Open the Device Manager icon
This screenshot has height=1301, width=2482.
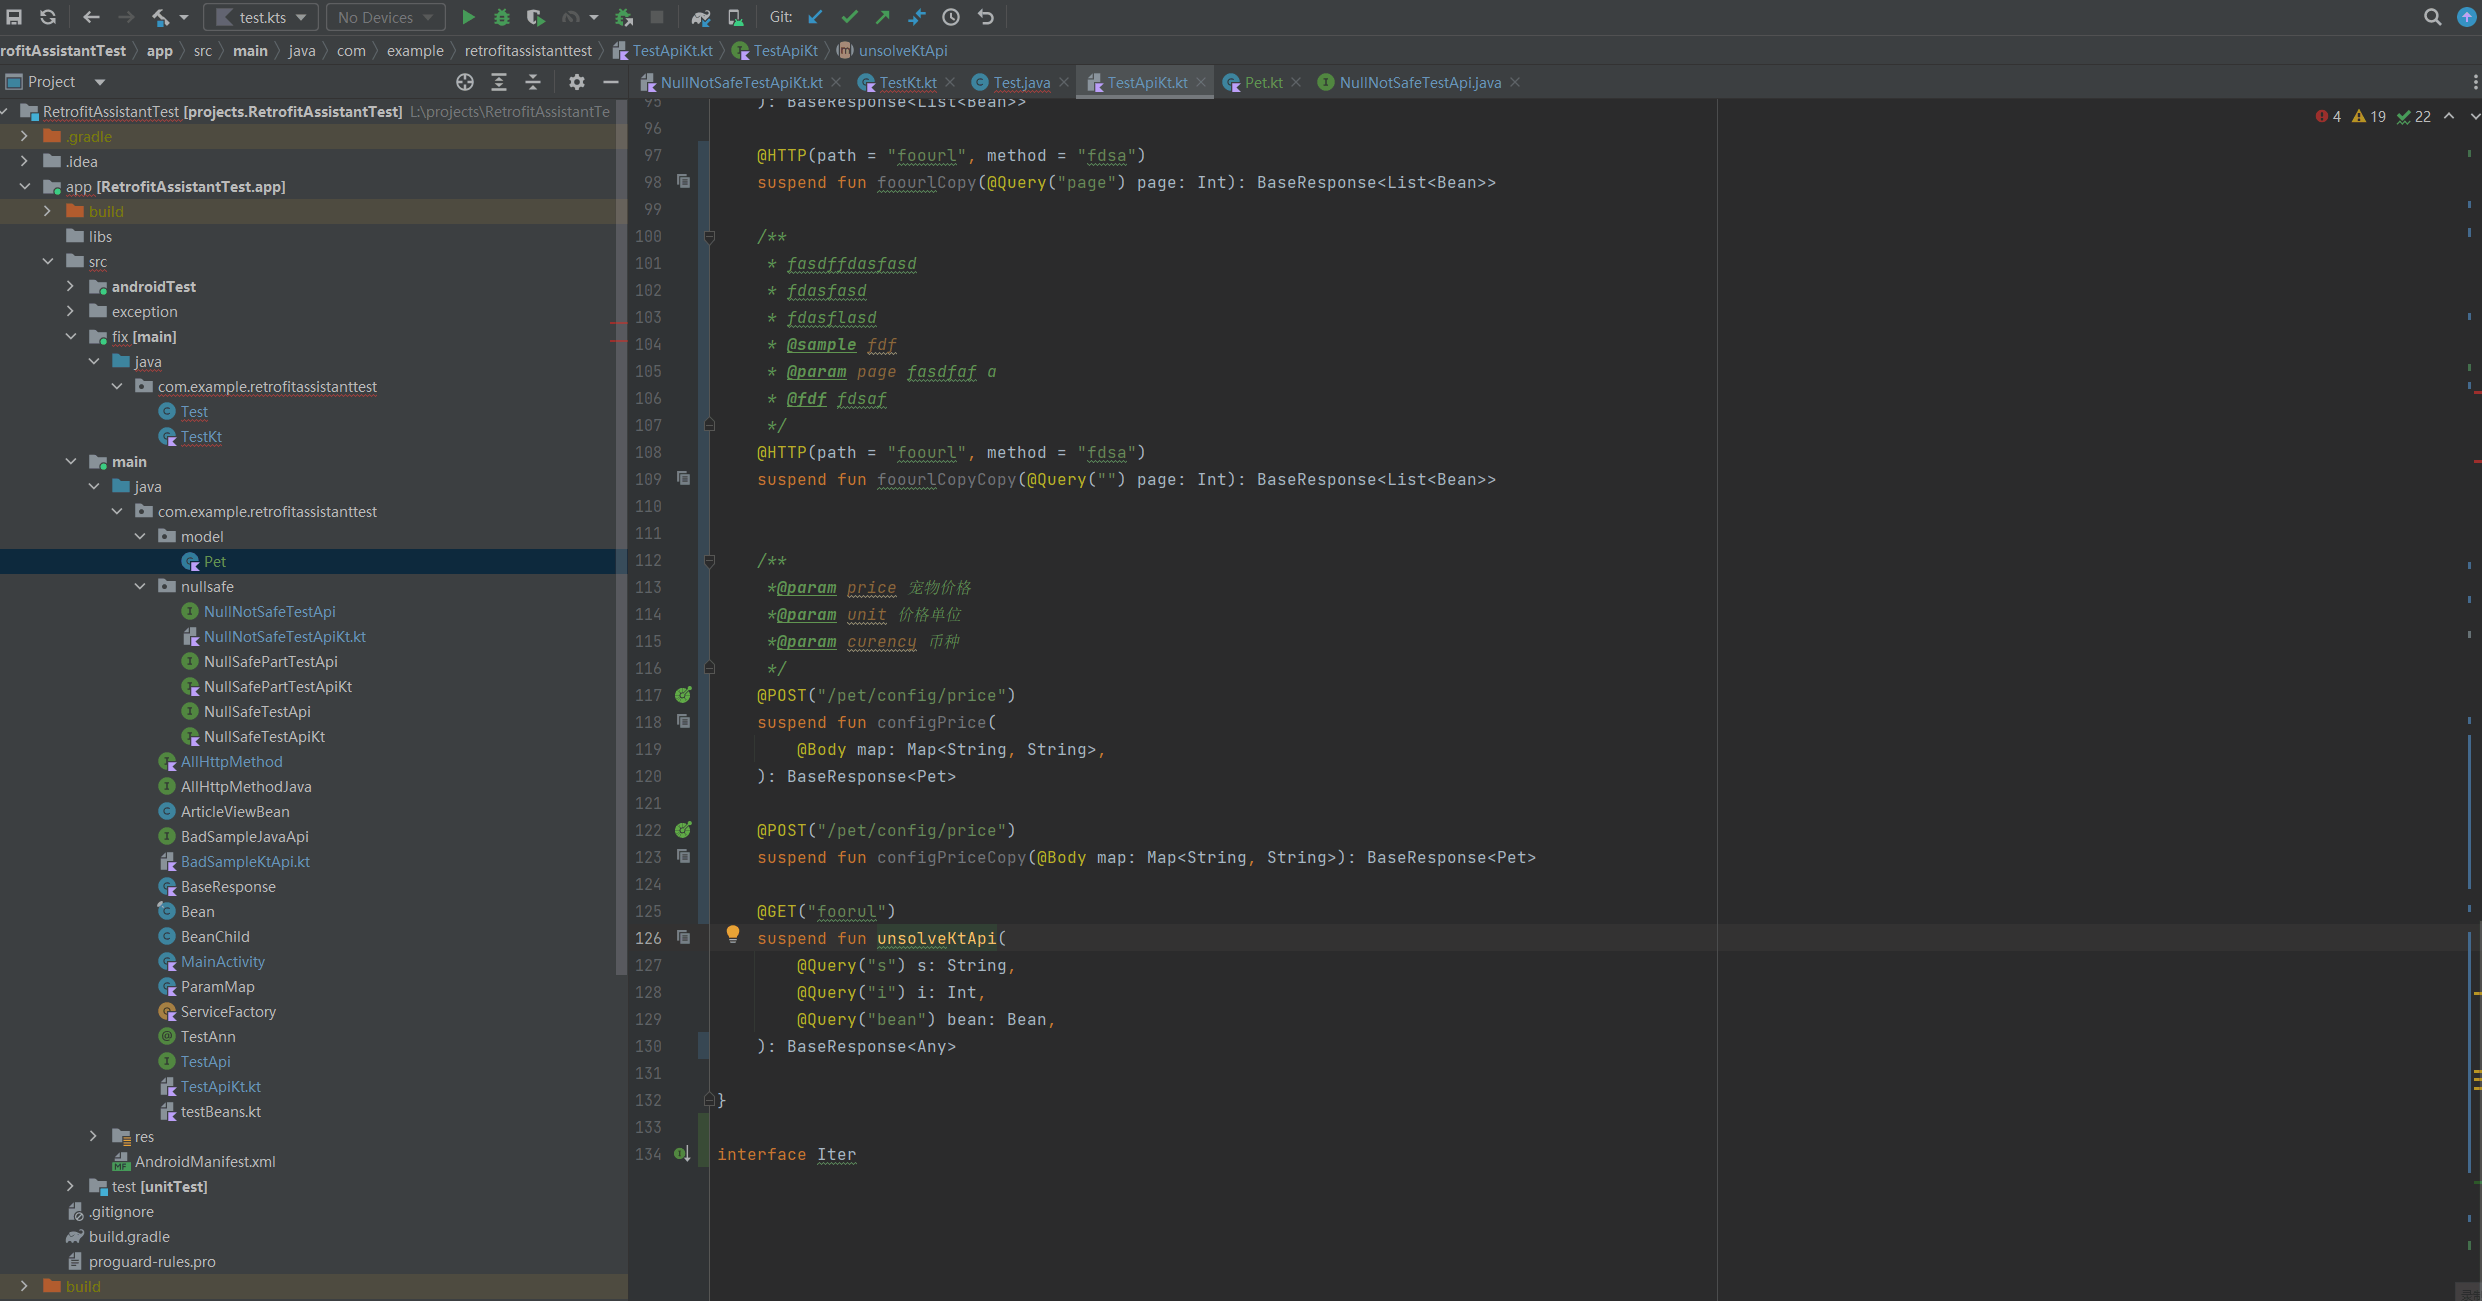(x=735, y=17)
